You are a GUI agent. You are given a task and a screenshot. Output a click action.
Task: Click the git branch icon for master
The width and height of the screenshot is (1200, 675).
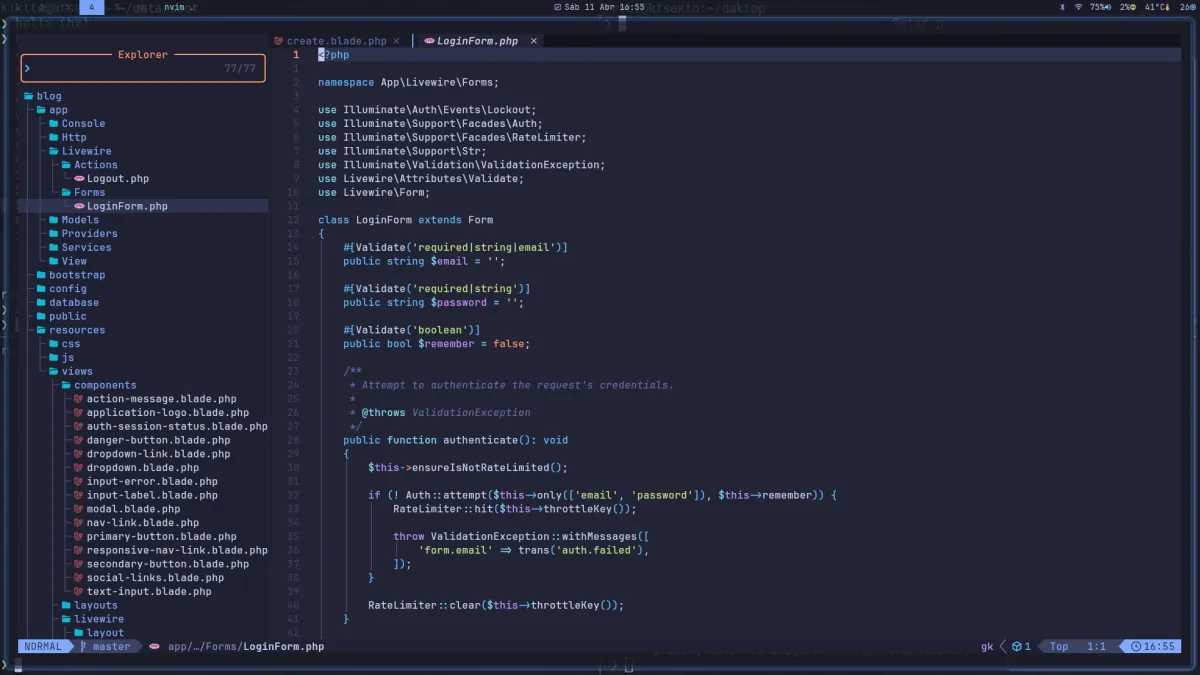point(84,646)
